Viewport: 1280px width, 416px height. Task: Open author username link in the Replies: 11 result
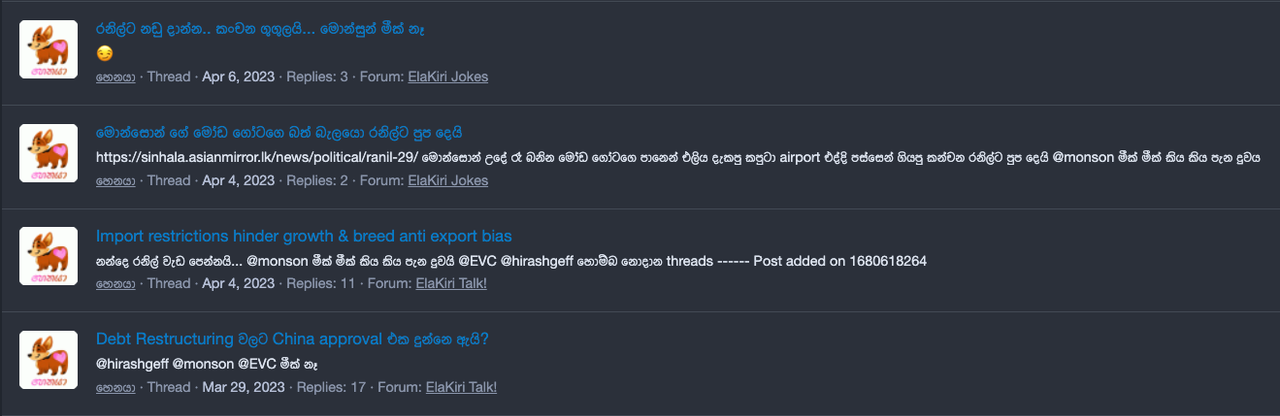[x=115, y=284]
